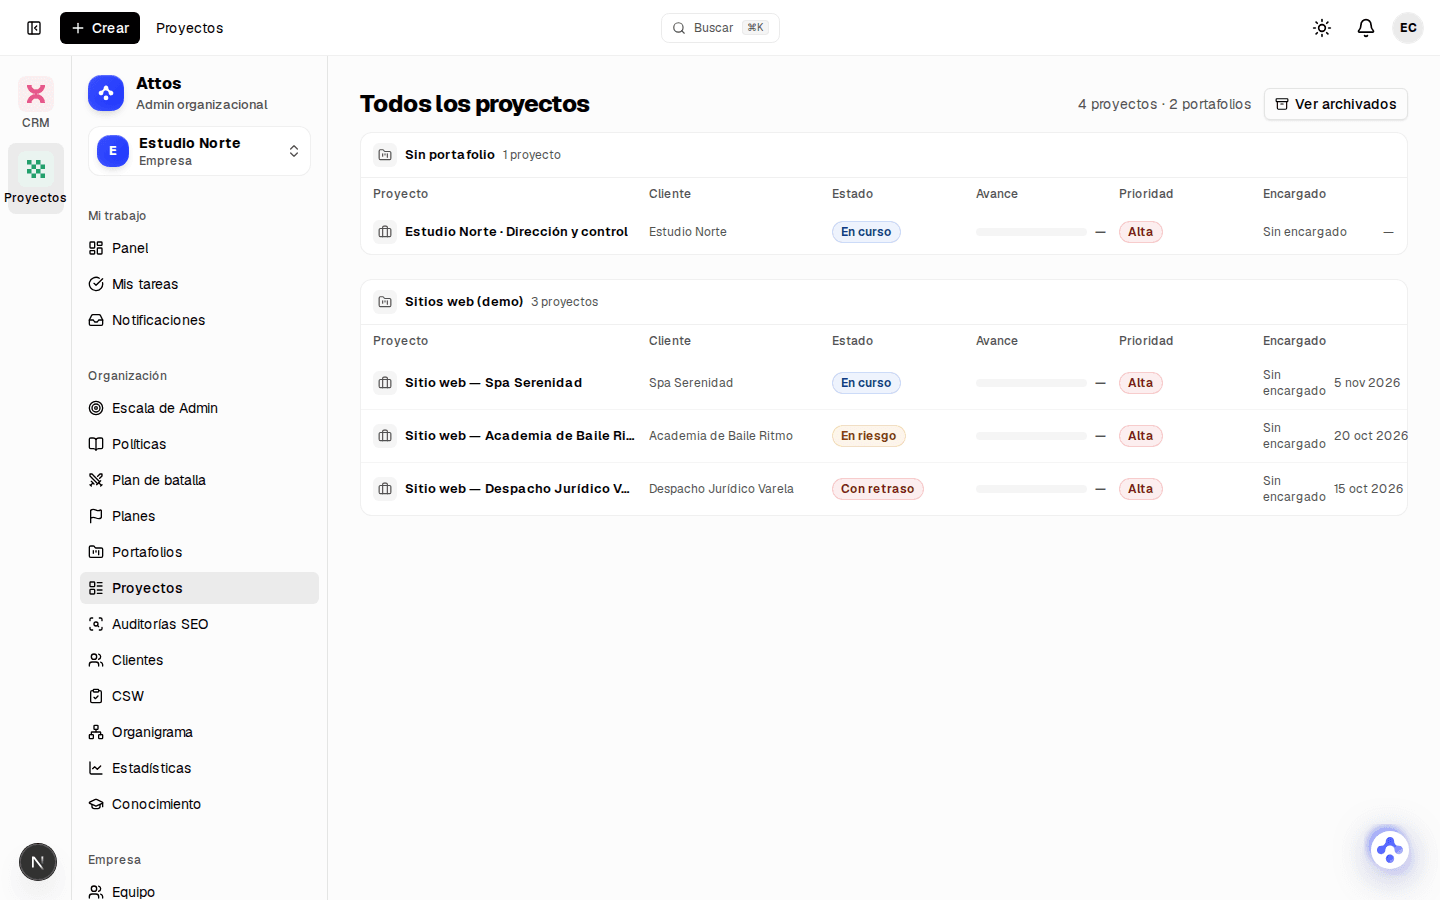Click the Academia de Baile Ritmo client cell
The image size is (1440, 900).
click(721, 436)
